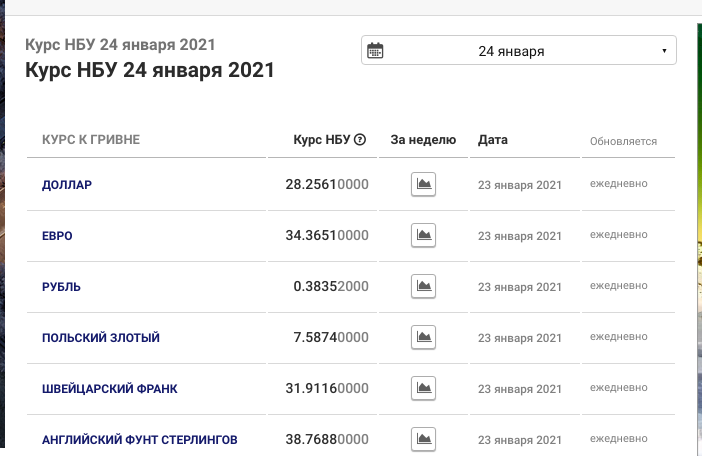Image resolution: width=702 pixels, height=456 pixels.
Task: Select the dollar rate 28.25610000
Action: point(327,184)
